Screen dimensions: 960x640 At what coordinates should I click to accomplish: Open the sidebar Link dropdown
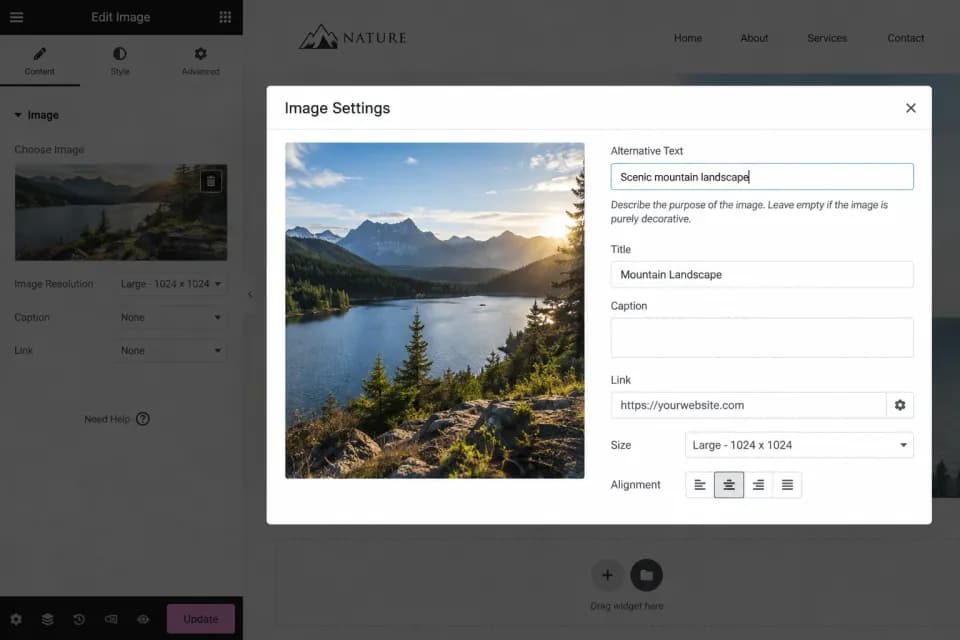point(171,350)
